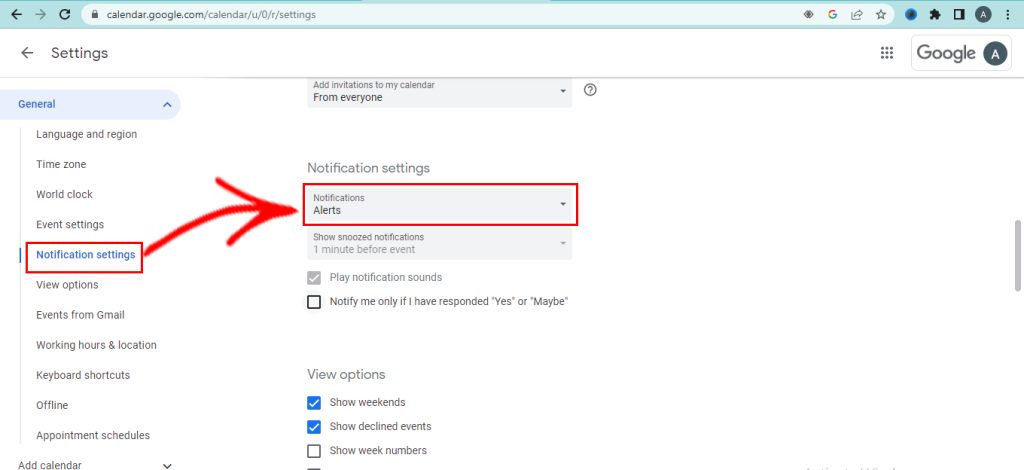
Task: Open the Notifications Alerts dropdown
Action: click(x=440, y=204)
